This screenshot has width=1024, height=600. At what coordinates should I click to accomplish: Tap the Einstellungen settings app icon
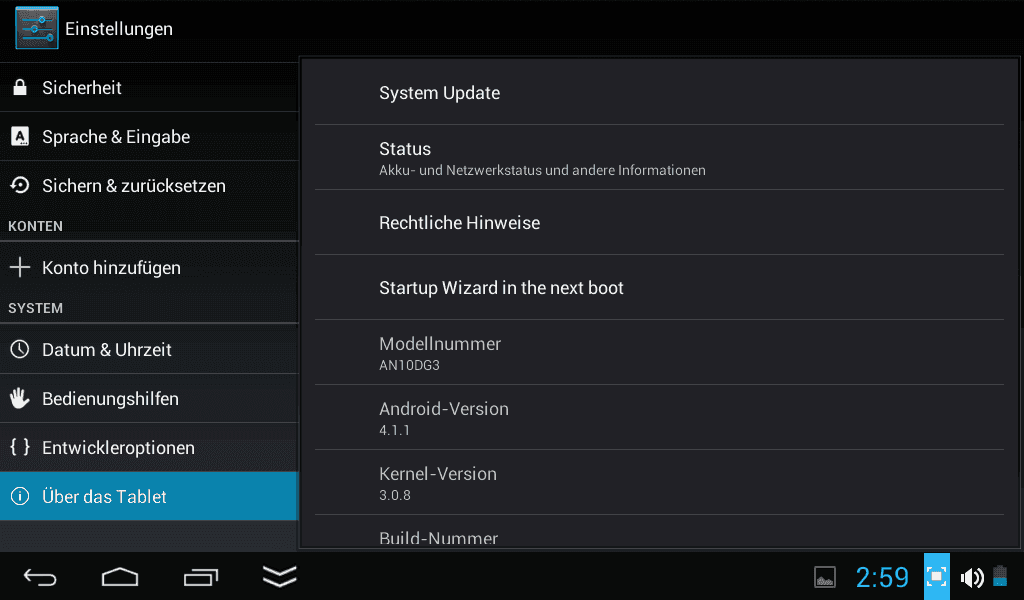tap(37, 28)
